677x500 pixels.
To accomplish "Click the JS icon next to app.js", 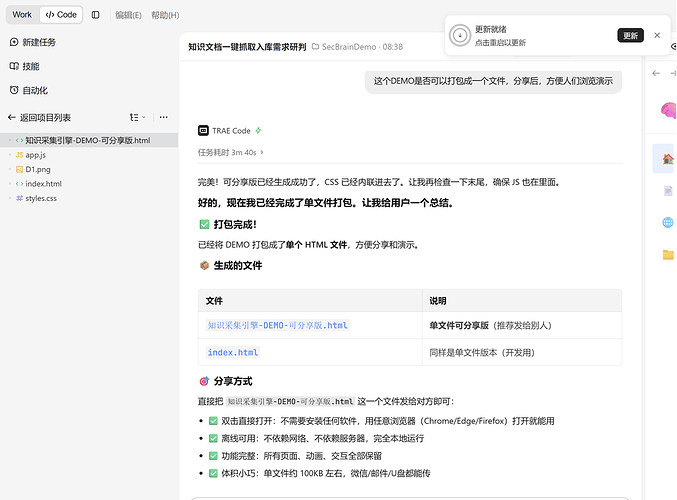I will (19, 155).
